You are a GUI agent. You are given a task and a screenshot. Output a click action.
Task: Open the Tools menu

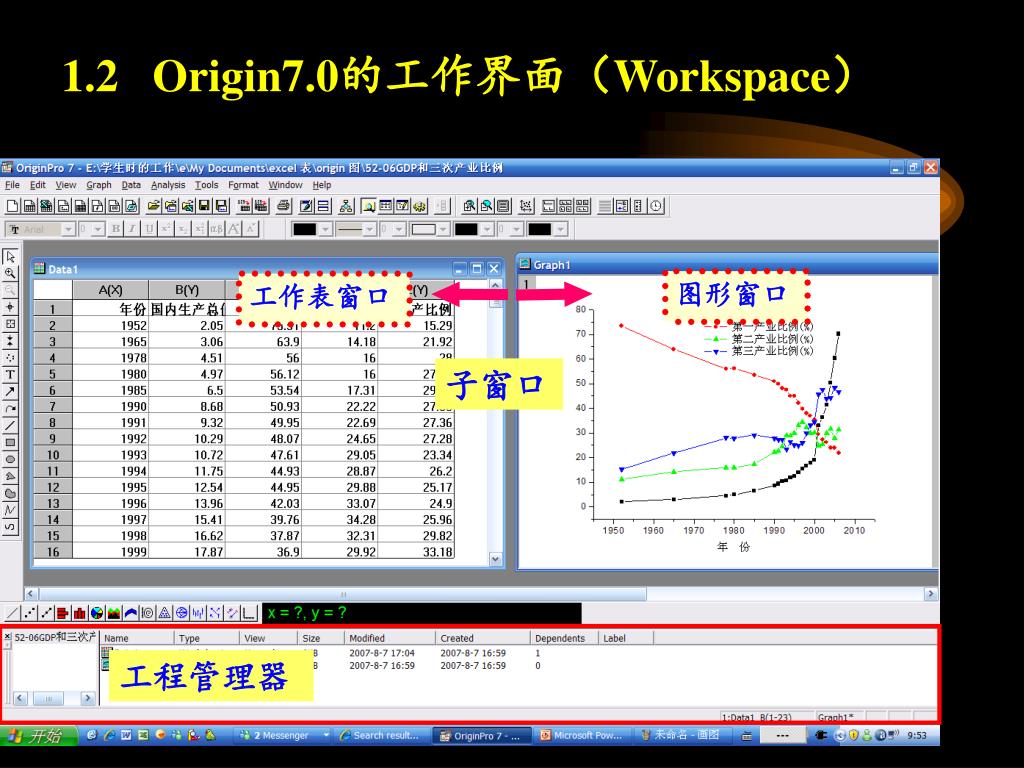[x=206, y=185]
